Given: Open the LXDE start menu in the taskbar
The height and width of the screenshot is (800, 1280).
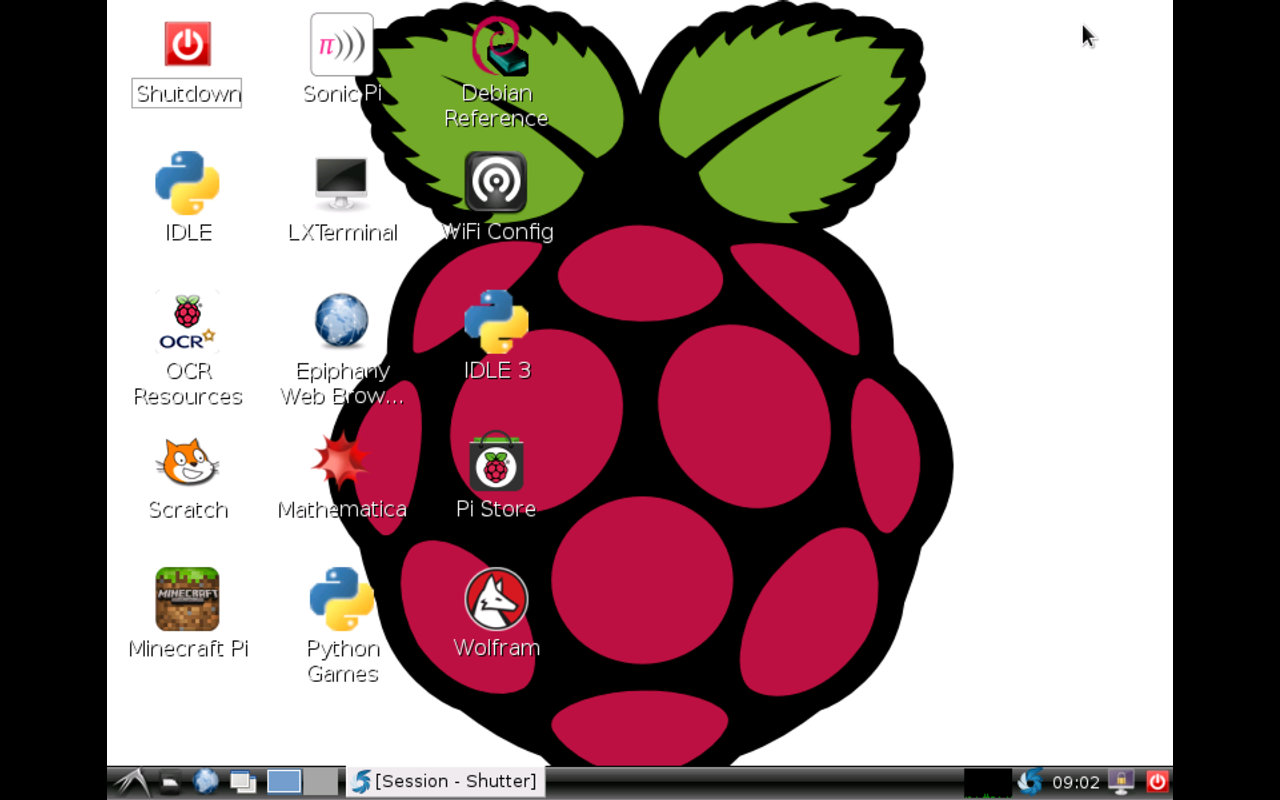Looking at the screenshot, I should point(131,782).
